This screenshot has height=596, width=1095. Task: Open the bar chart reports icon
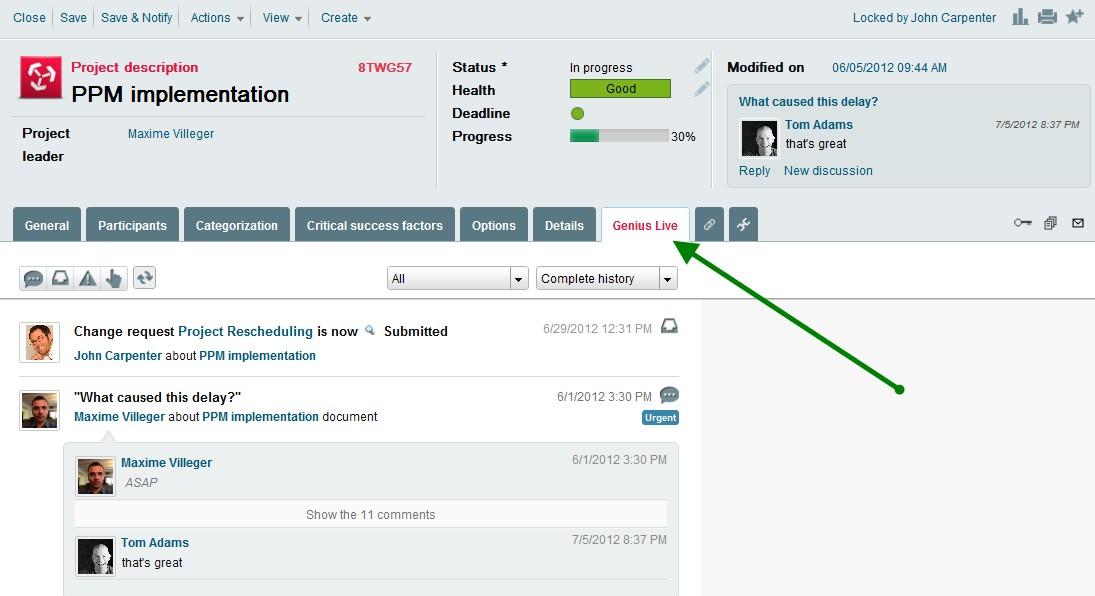(1020, 17)
